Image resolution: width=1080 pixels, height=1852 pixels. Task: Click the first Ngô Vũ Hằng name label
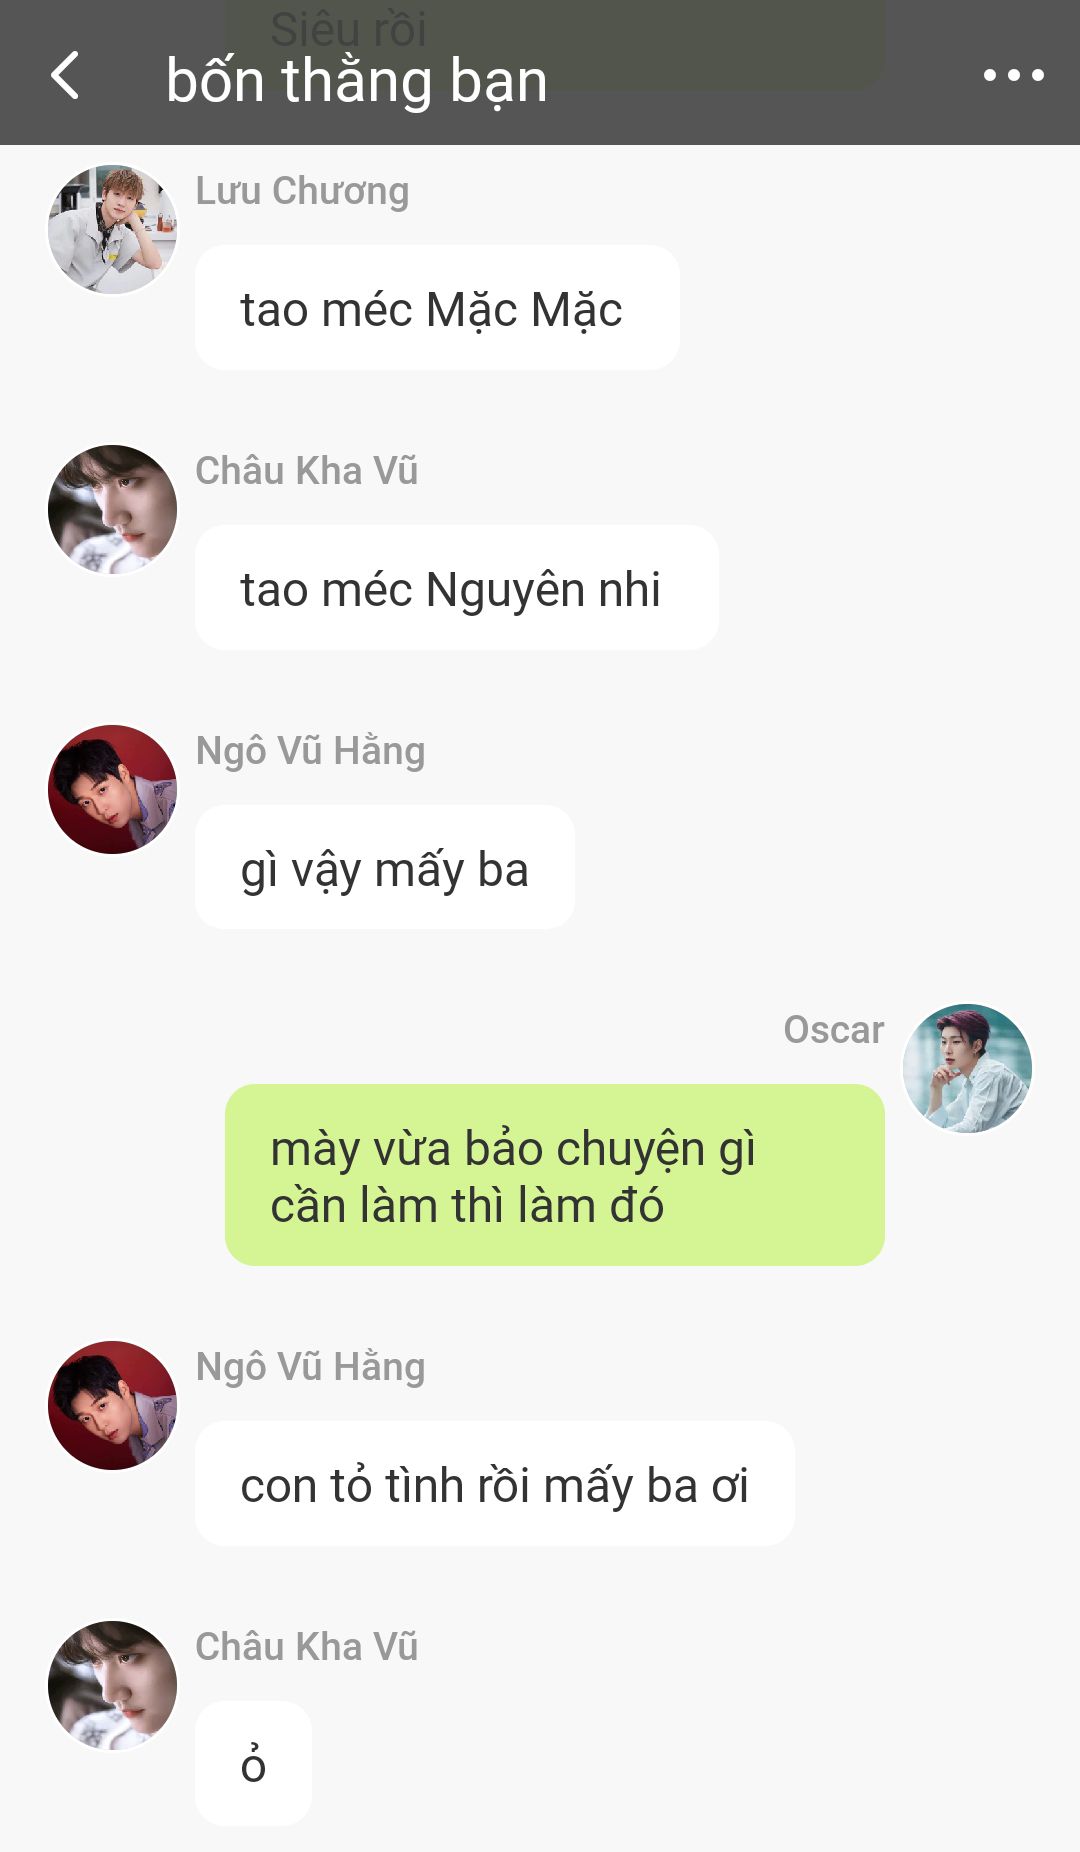(x=310, y=751)
